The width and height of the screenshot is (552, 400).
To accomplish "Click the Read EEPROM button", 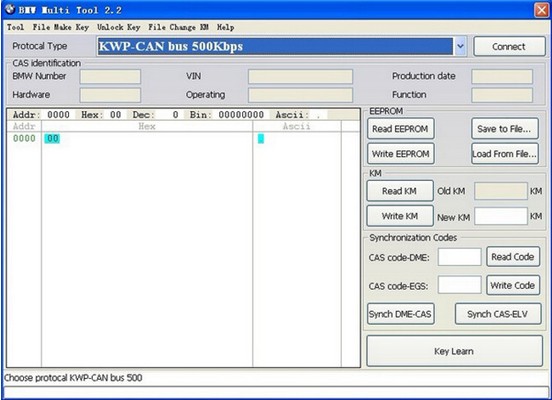I will coord(400,129).
